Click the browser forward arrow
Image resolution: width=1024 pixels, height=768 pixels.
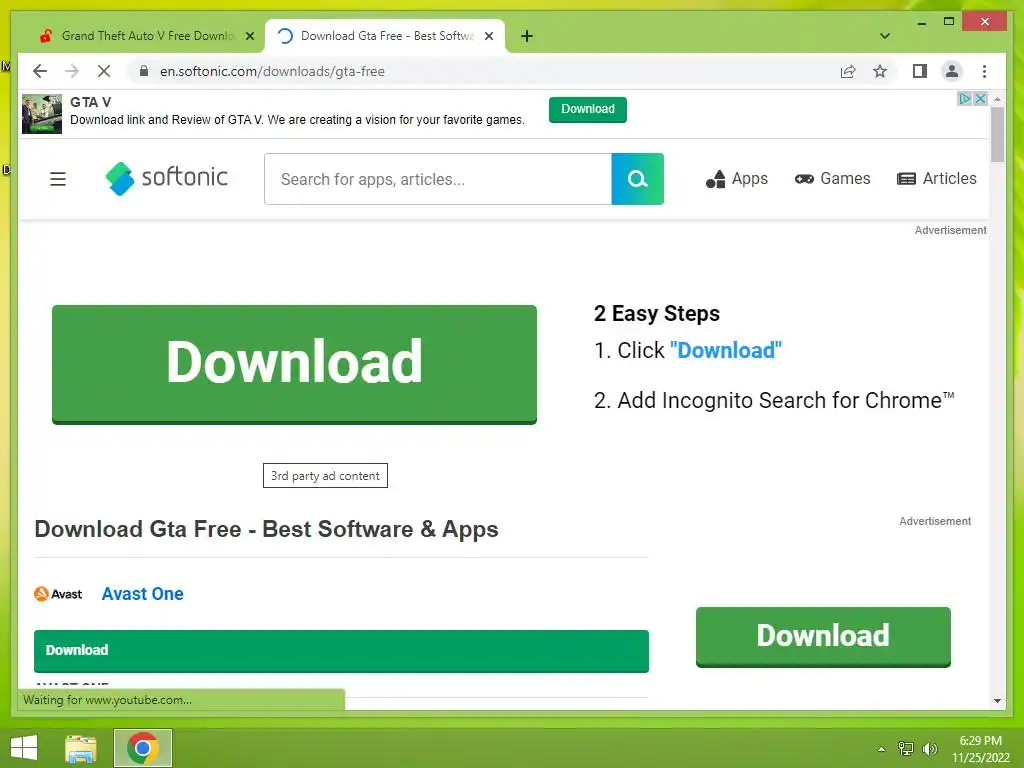[72, 71]
